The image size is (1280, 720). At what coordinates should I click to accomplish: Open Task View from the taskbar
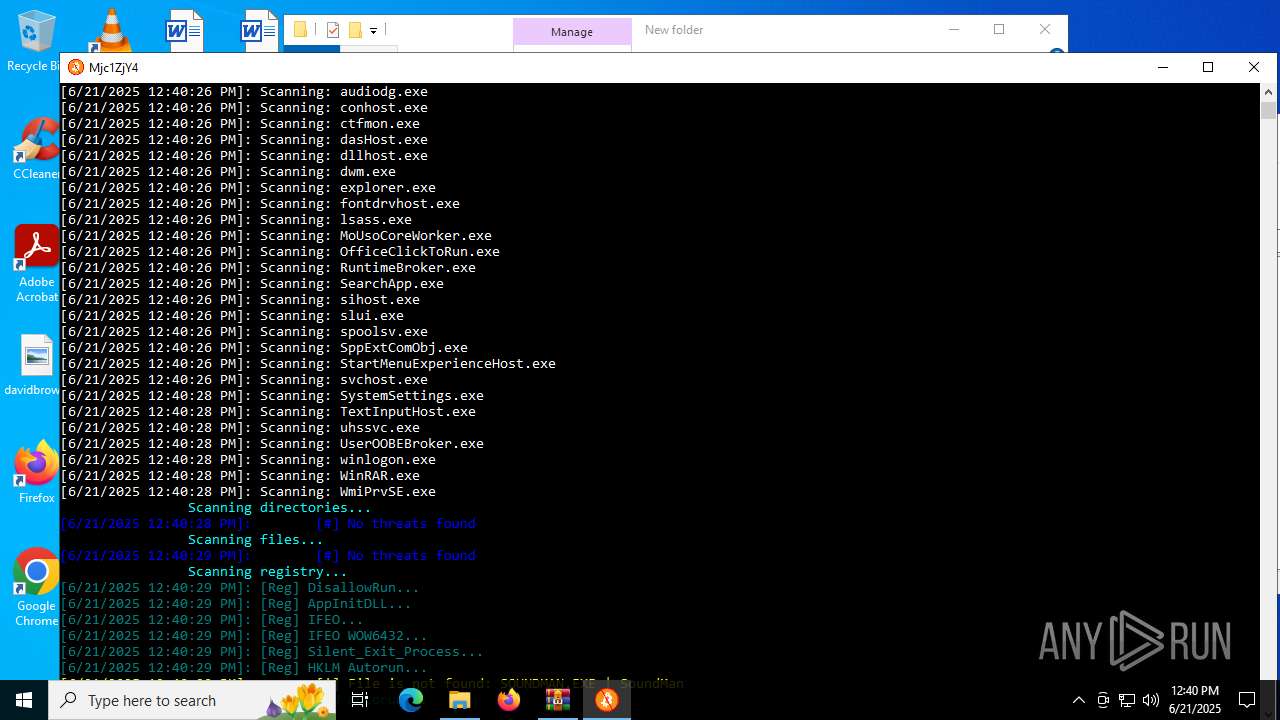[x=360, y=700]
